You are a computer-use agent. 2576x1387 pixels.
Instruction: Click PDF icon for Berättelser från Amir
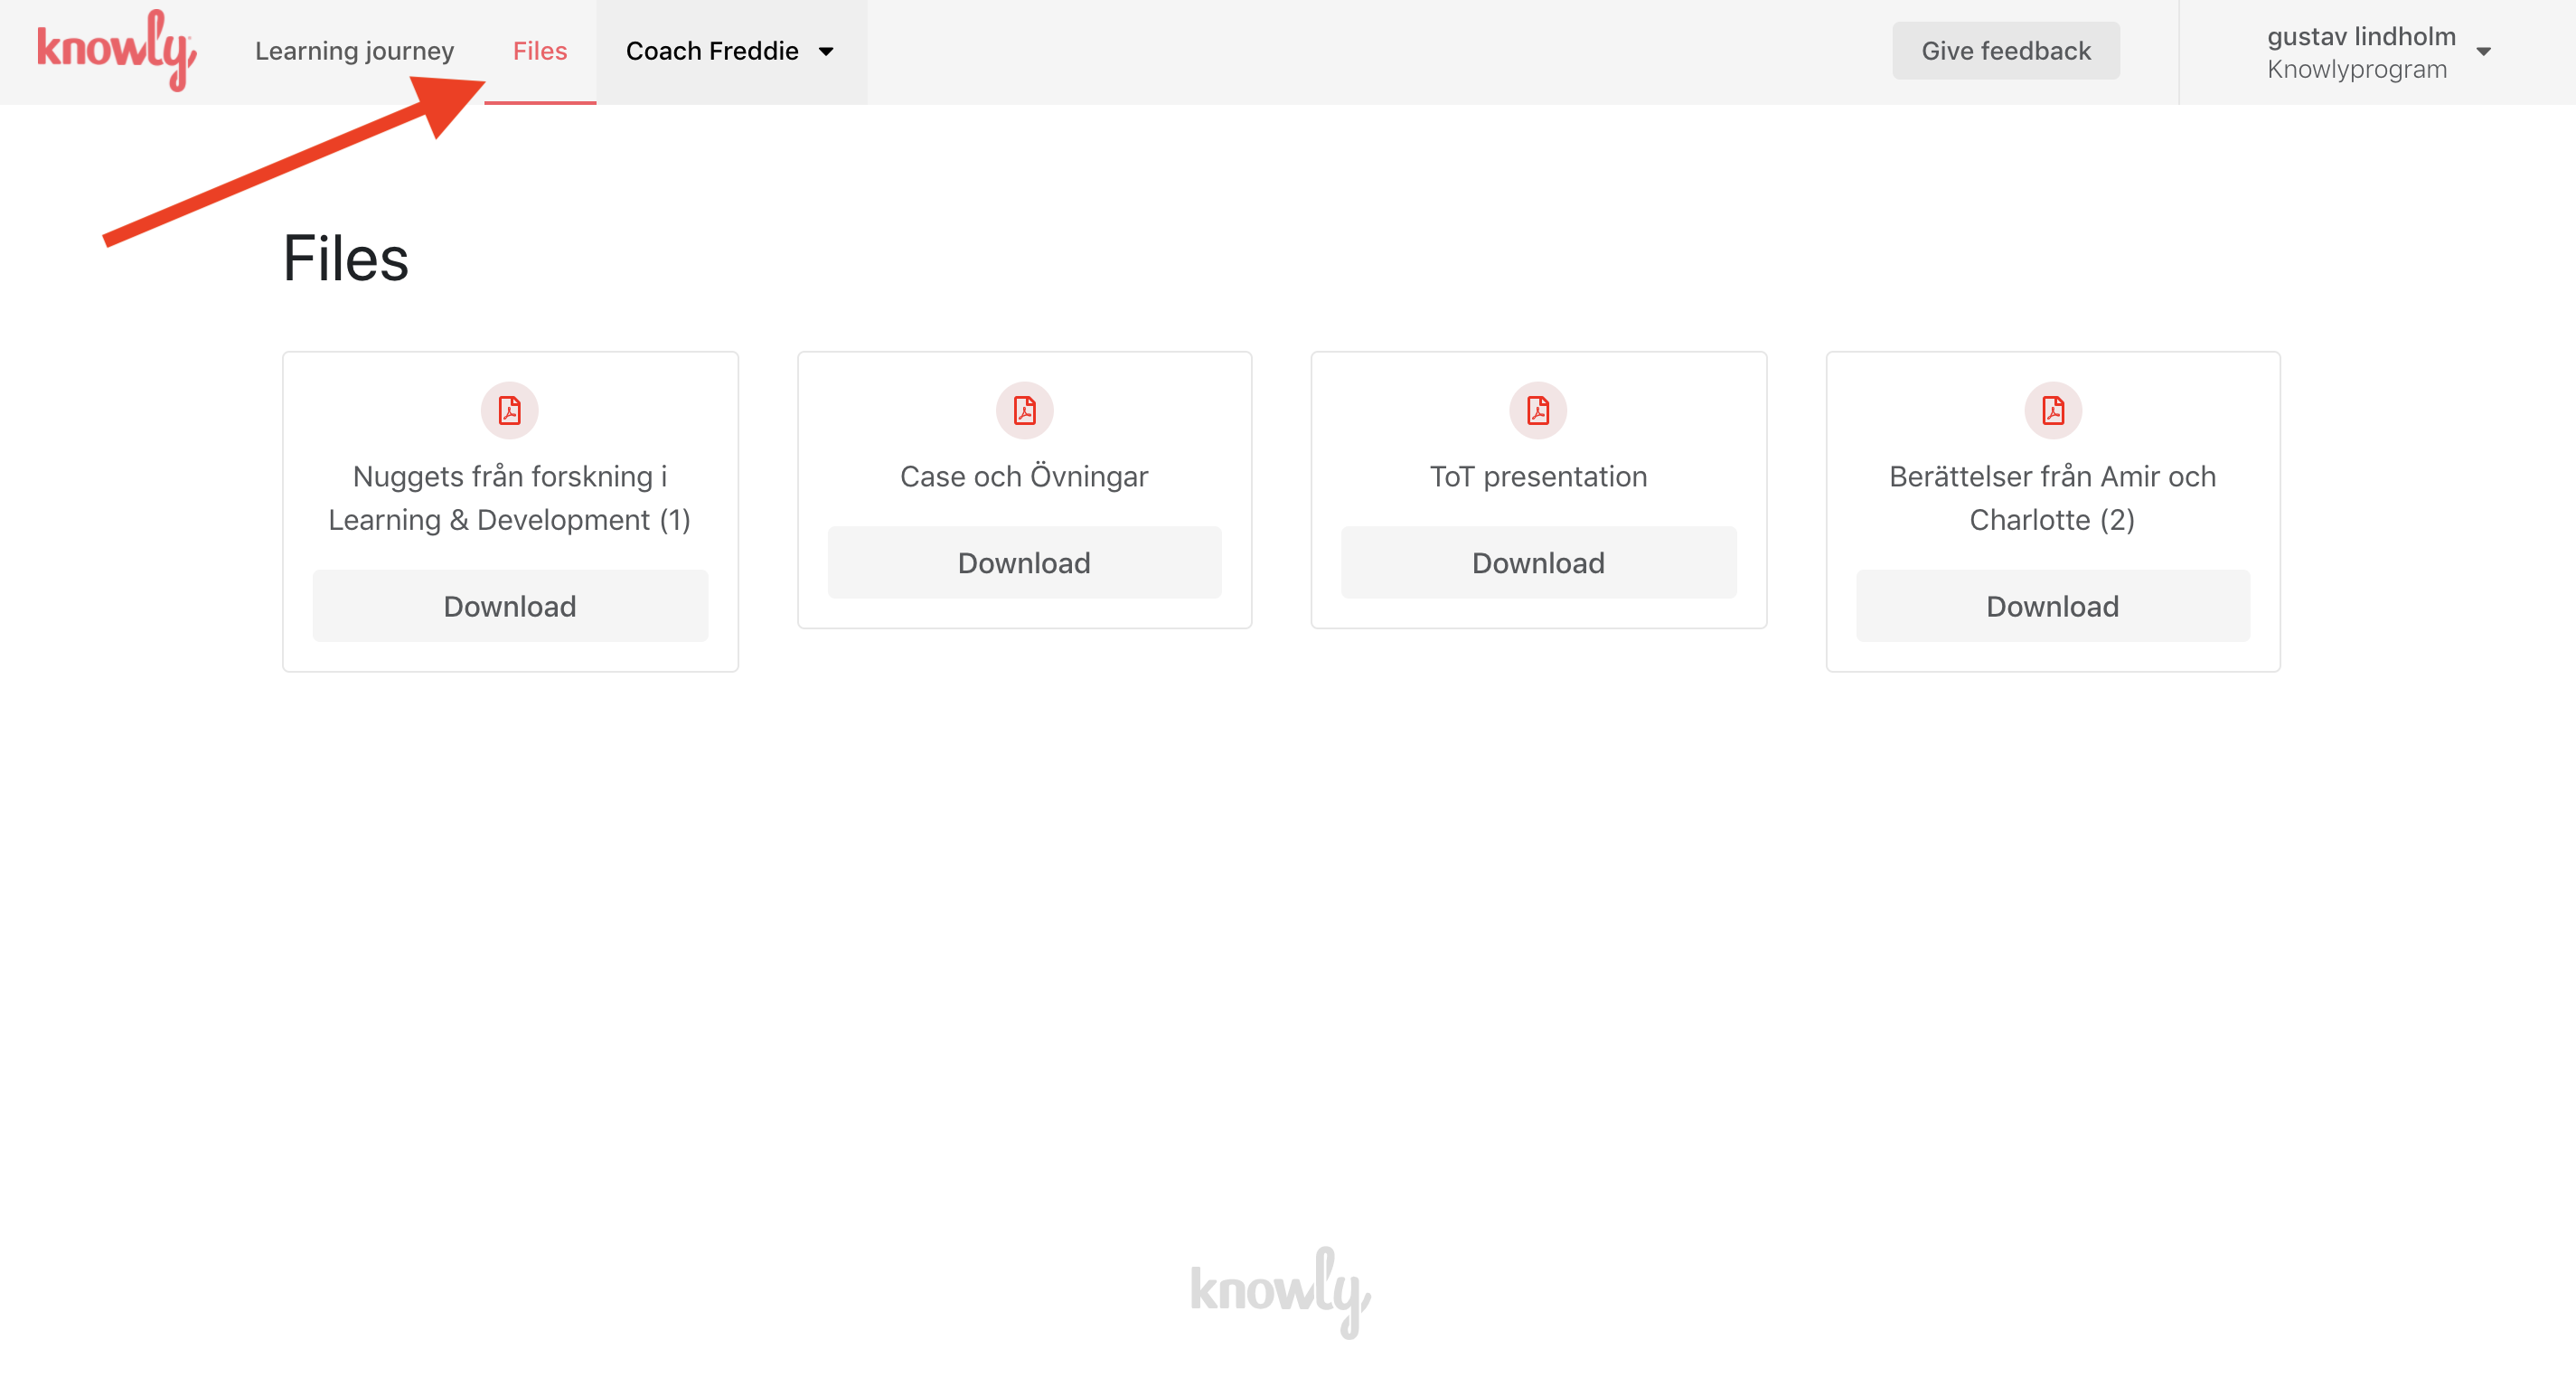[2052, 410]
